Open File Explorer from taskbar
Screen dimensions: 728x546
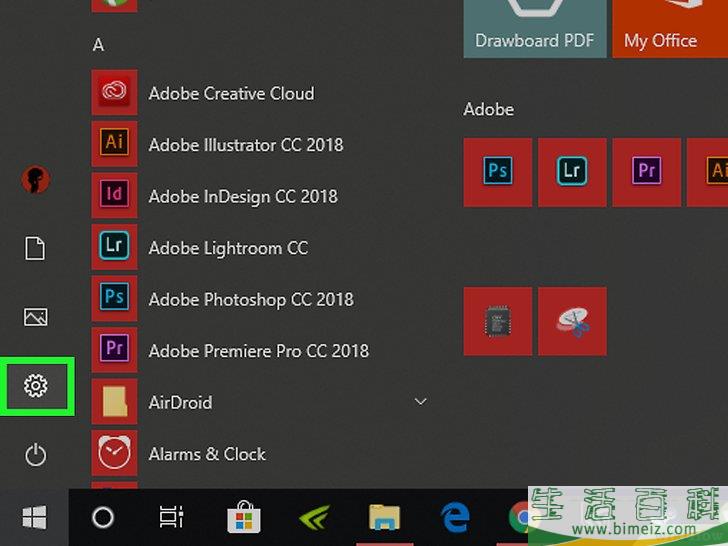point(384,517)
